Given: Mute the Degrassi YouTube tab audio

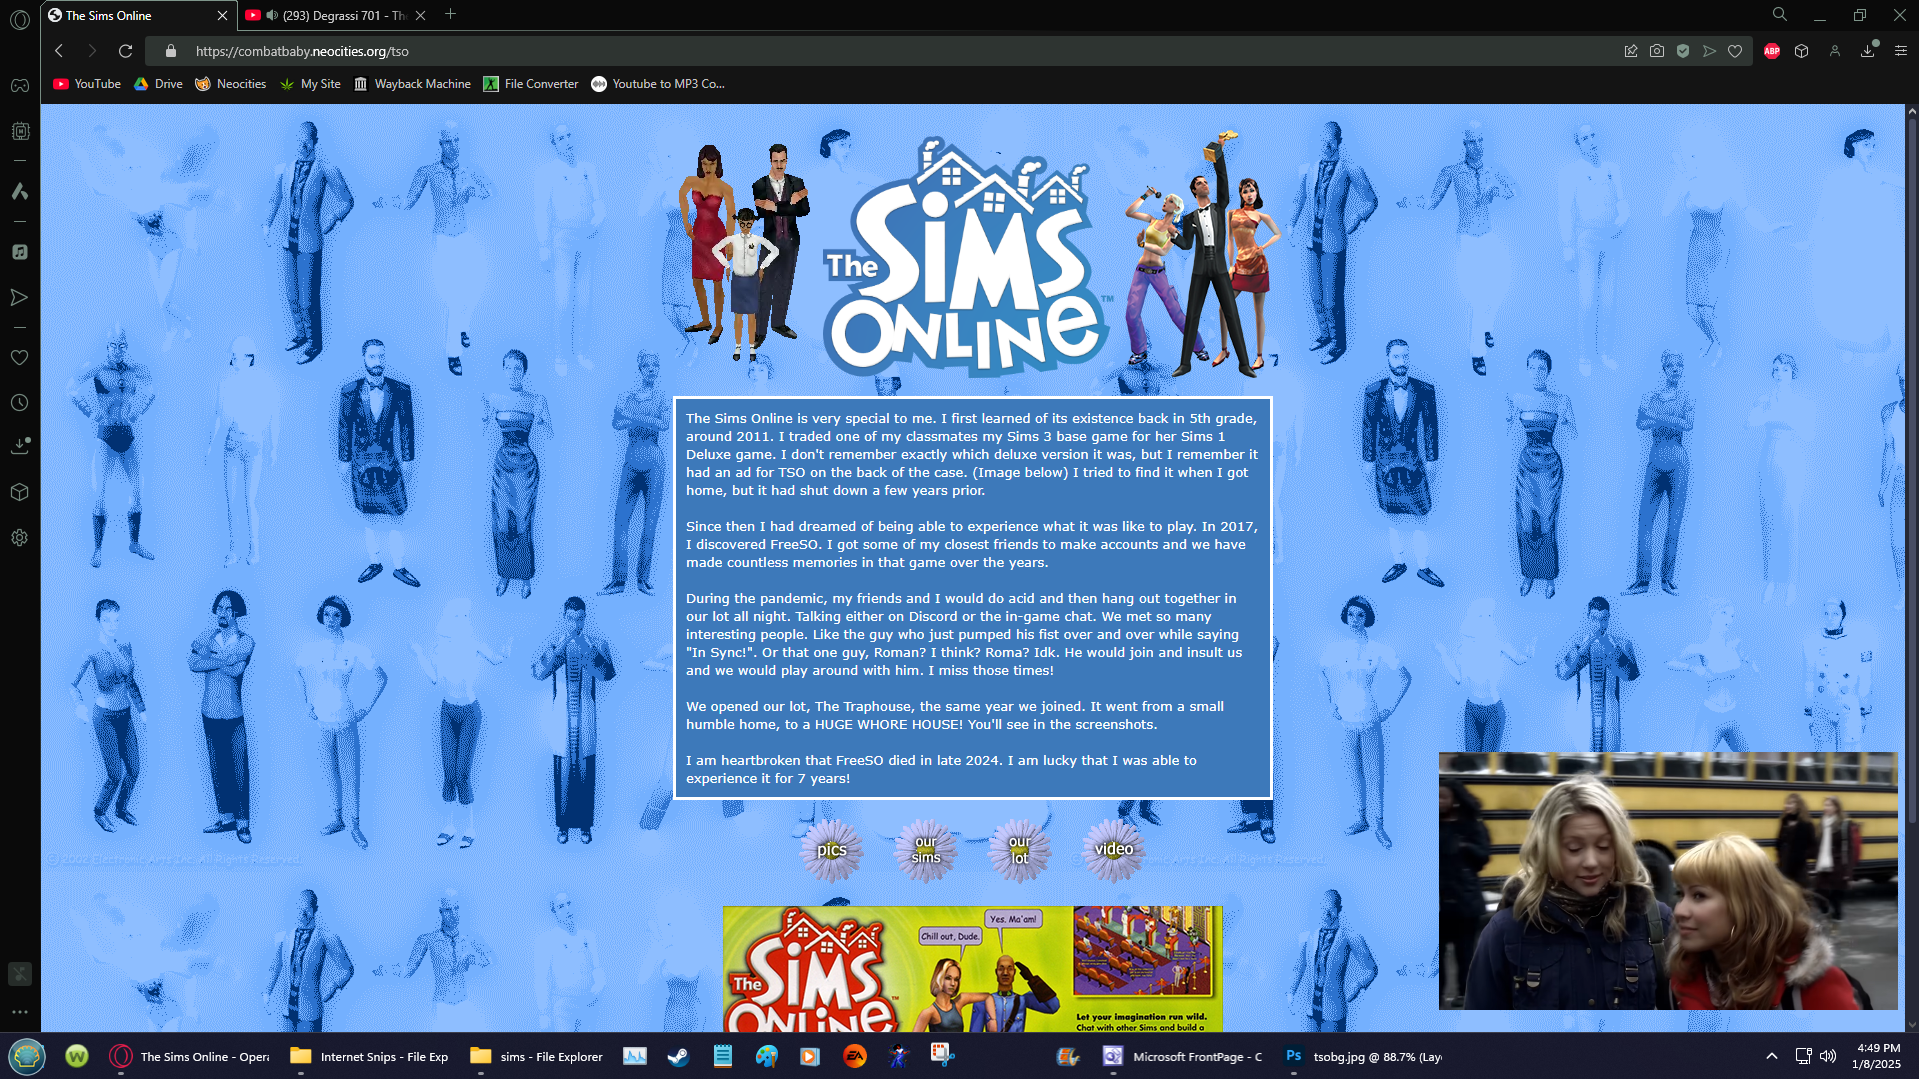Looking at the screenshot, I should 271,15.
